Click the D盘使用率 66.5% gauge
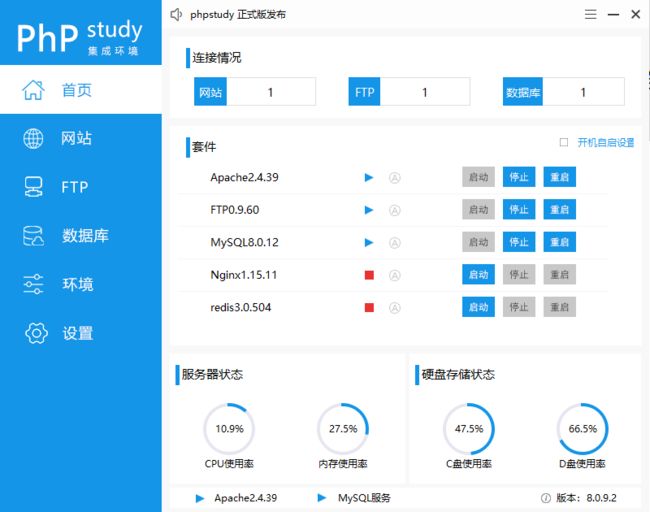650x512 pixels. [582, 429]
